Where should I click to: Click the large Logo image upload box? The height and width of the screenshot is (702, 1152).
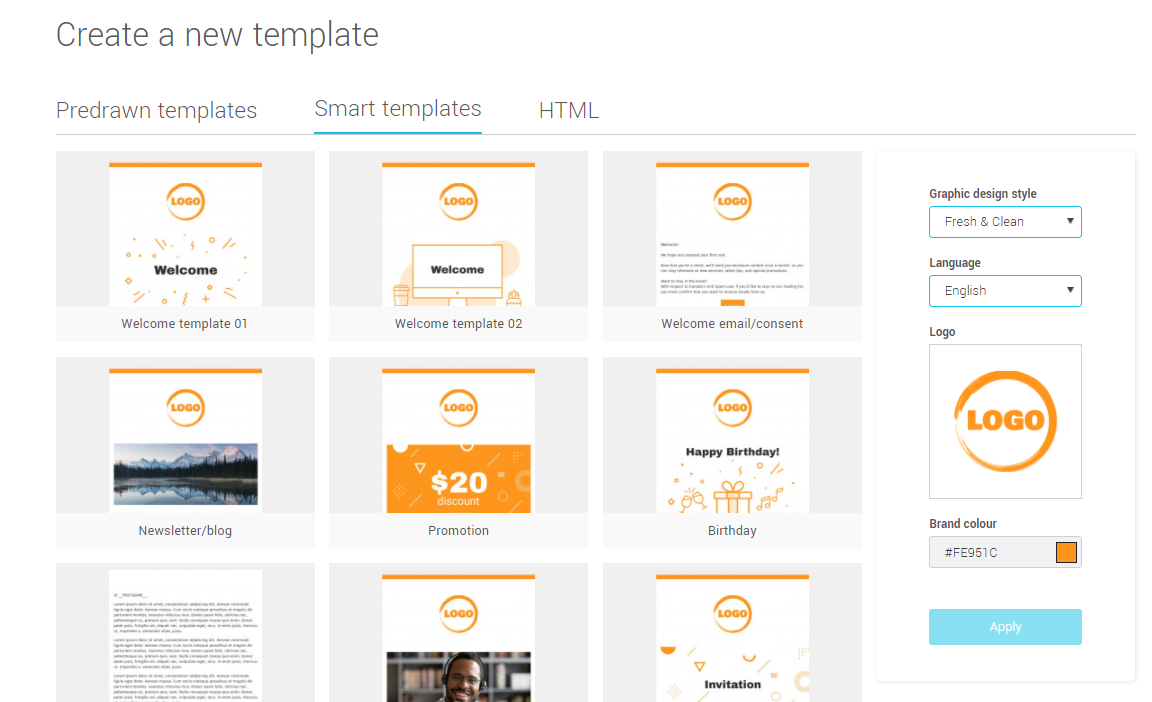click(x=1005, y=421)
